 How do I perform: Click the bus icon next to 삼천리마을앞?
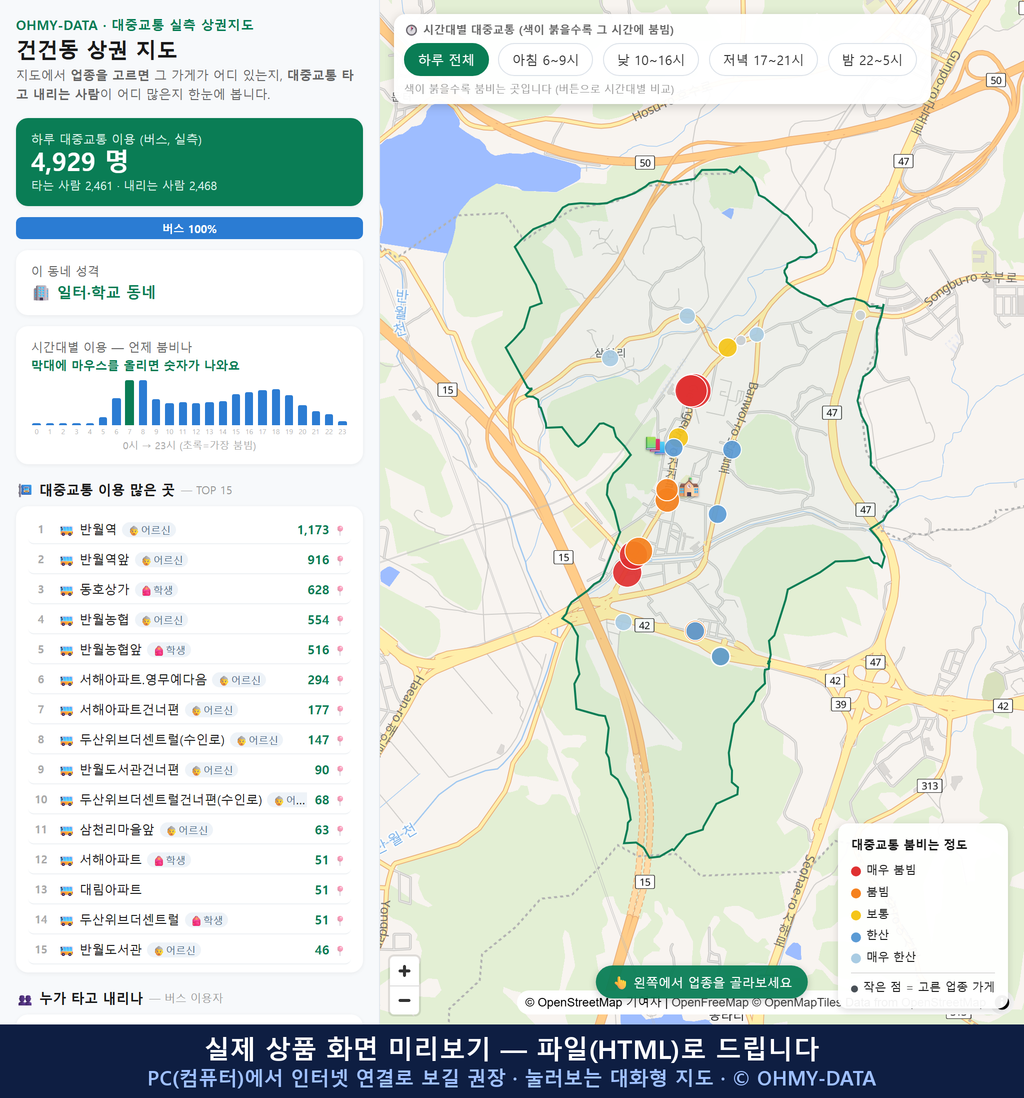[x=67, y=831]
